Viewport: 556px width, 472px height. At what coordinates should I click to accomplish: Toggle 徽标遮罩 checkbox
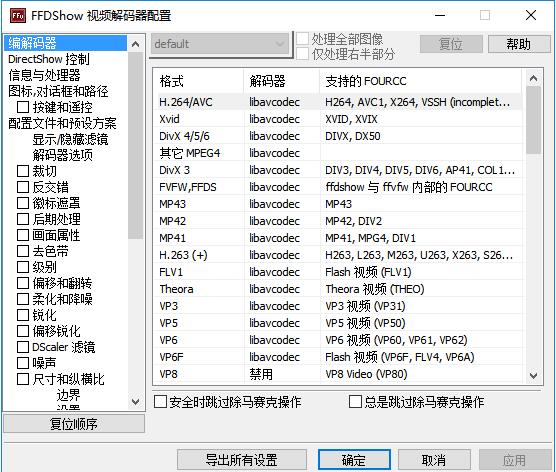(x=23, y=203)
